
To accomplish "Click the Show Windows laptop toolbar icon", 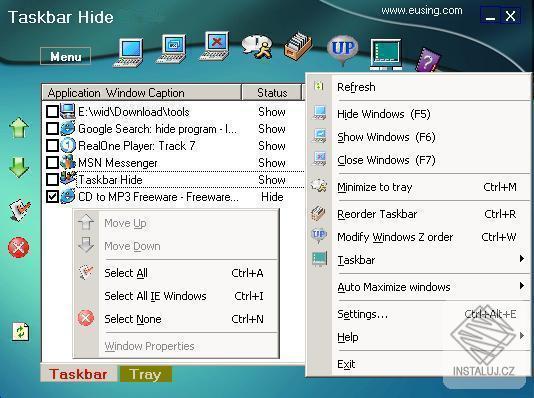I will point(171,49).
